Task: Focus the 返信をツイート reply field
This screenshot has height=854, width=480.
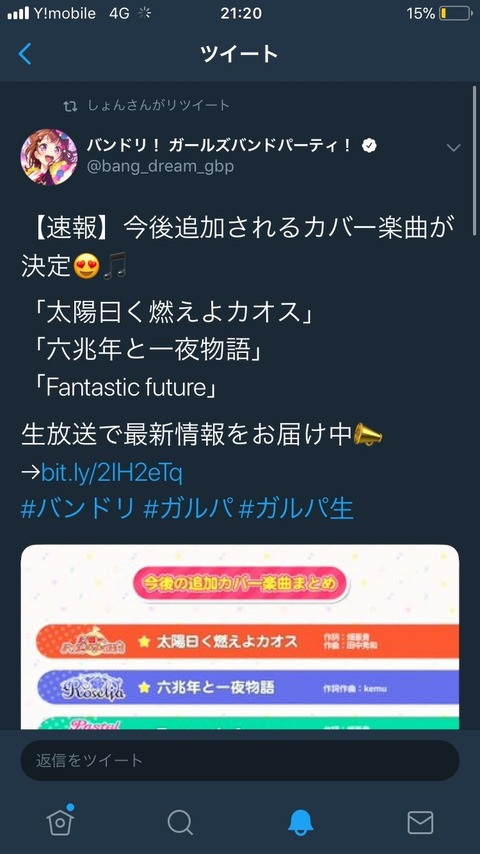Action: (240, 760)
